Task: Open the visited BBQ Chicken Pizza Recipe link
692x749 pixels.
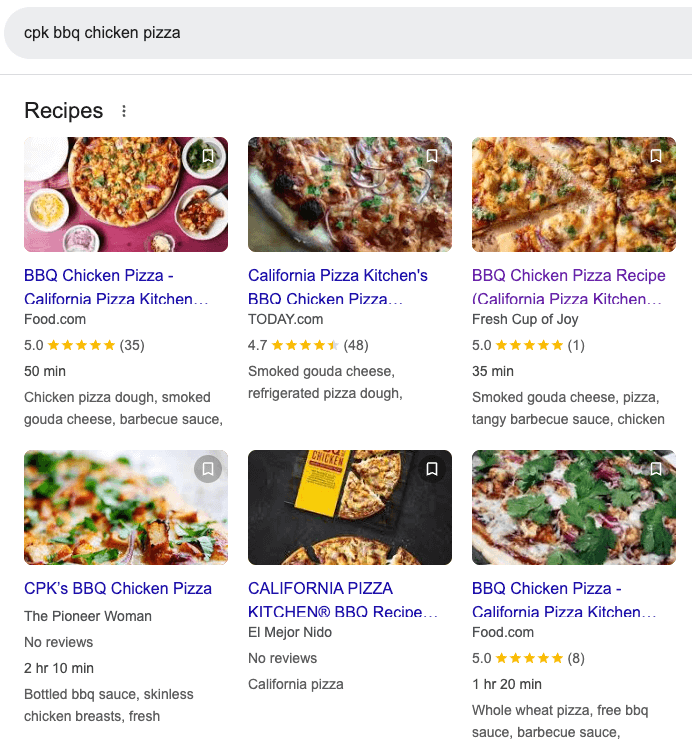Action: point(568,286)
